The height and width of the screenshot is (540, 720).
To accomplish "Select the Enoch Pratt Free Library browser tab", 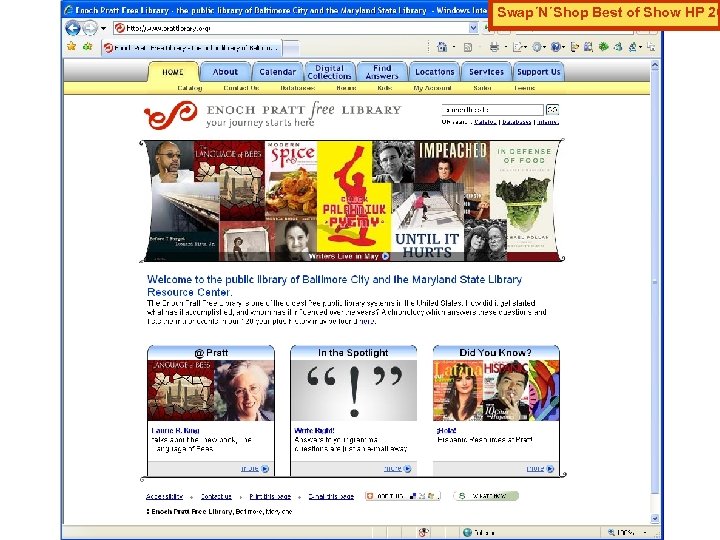I will point(192,48).
